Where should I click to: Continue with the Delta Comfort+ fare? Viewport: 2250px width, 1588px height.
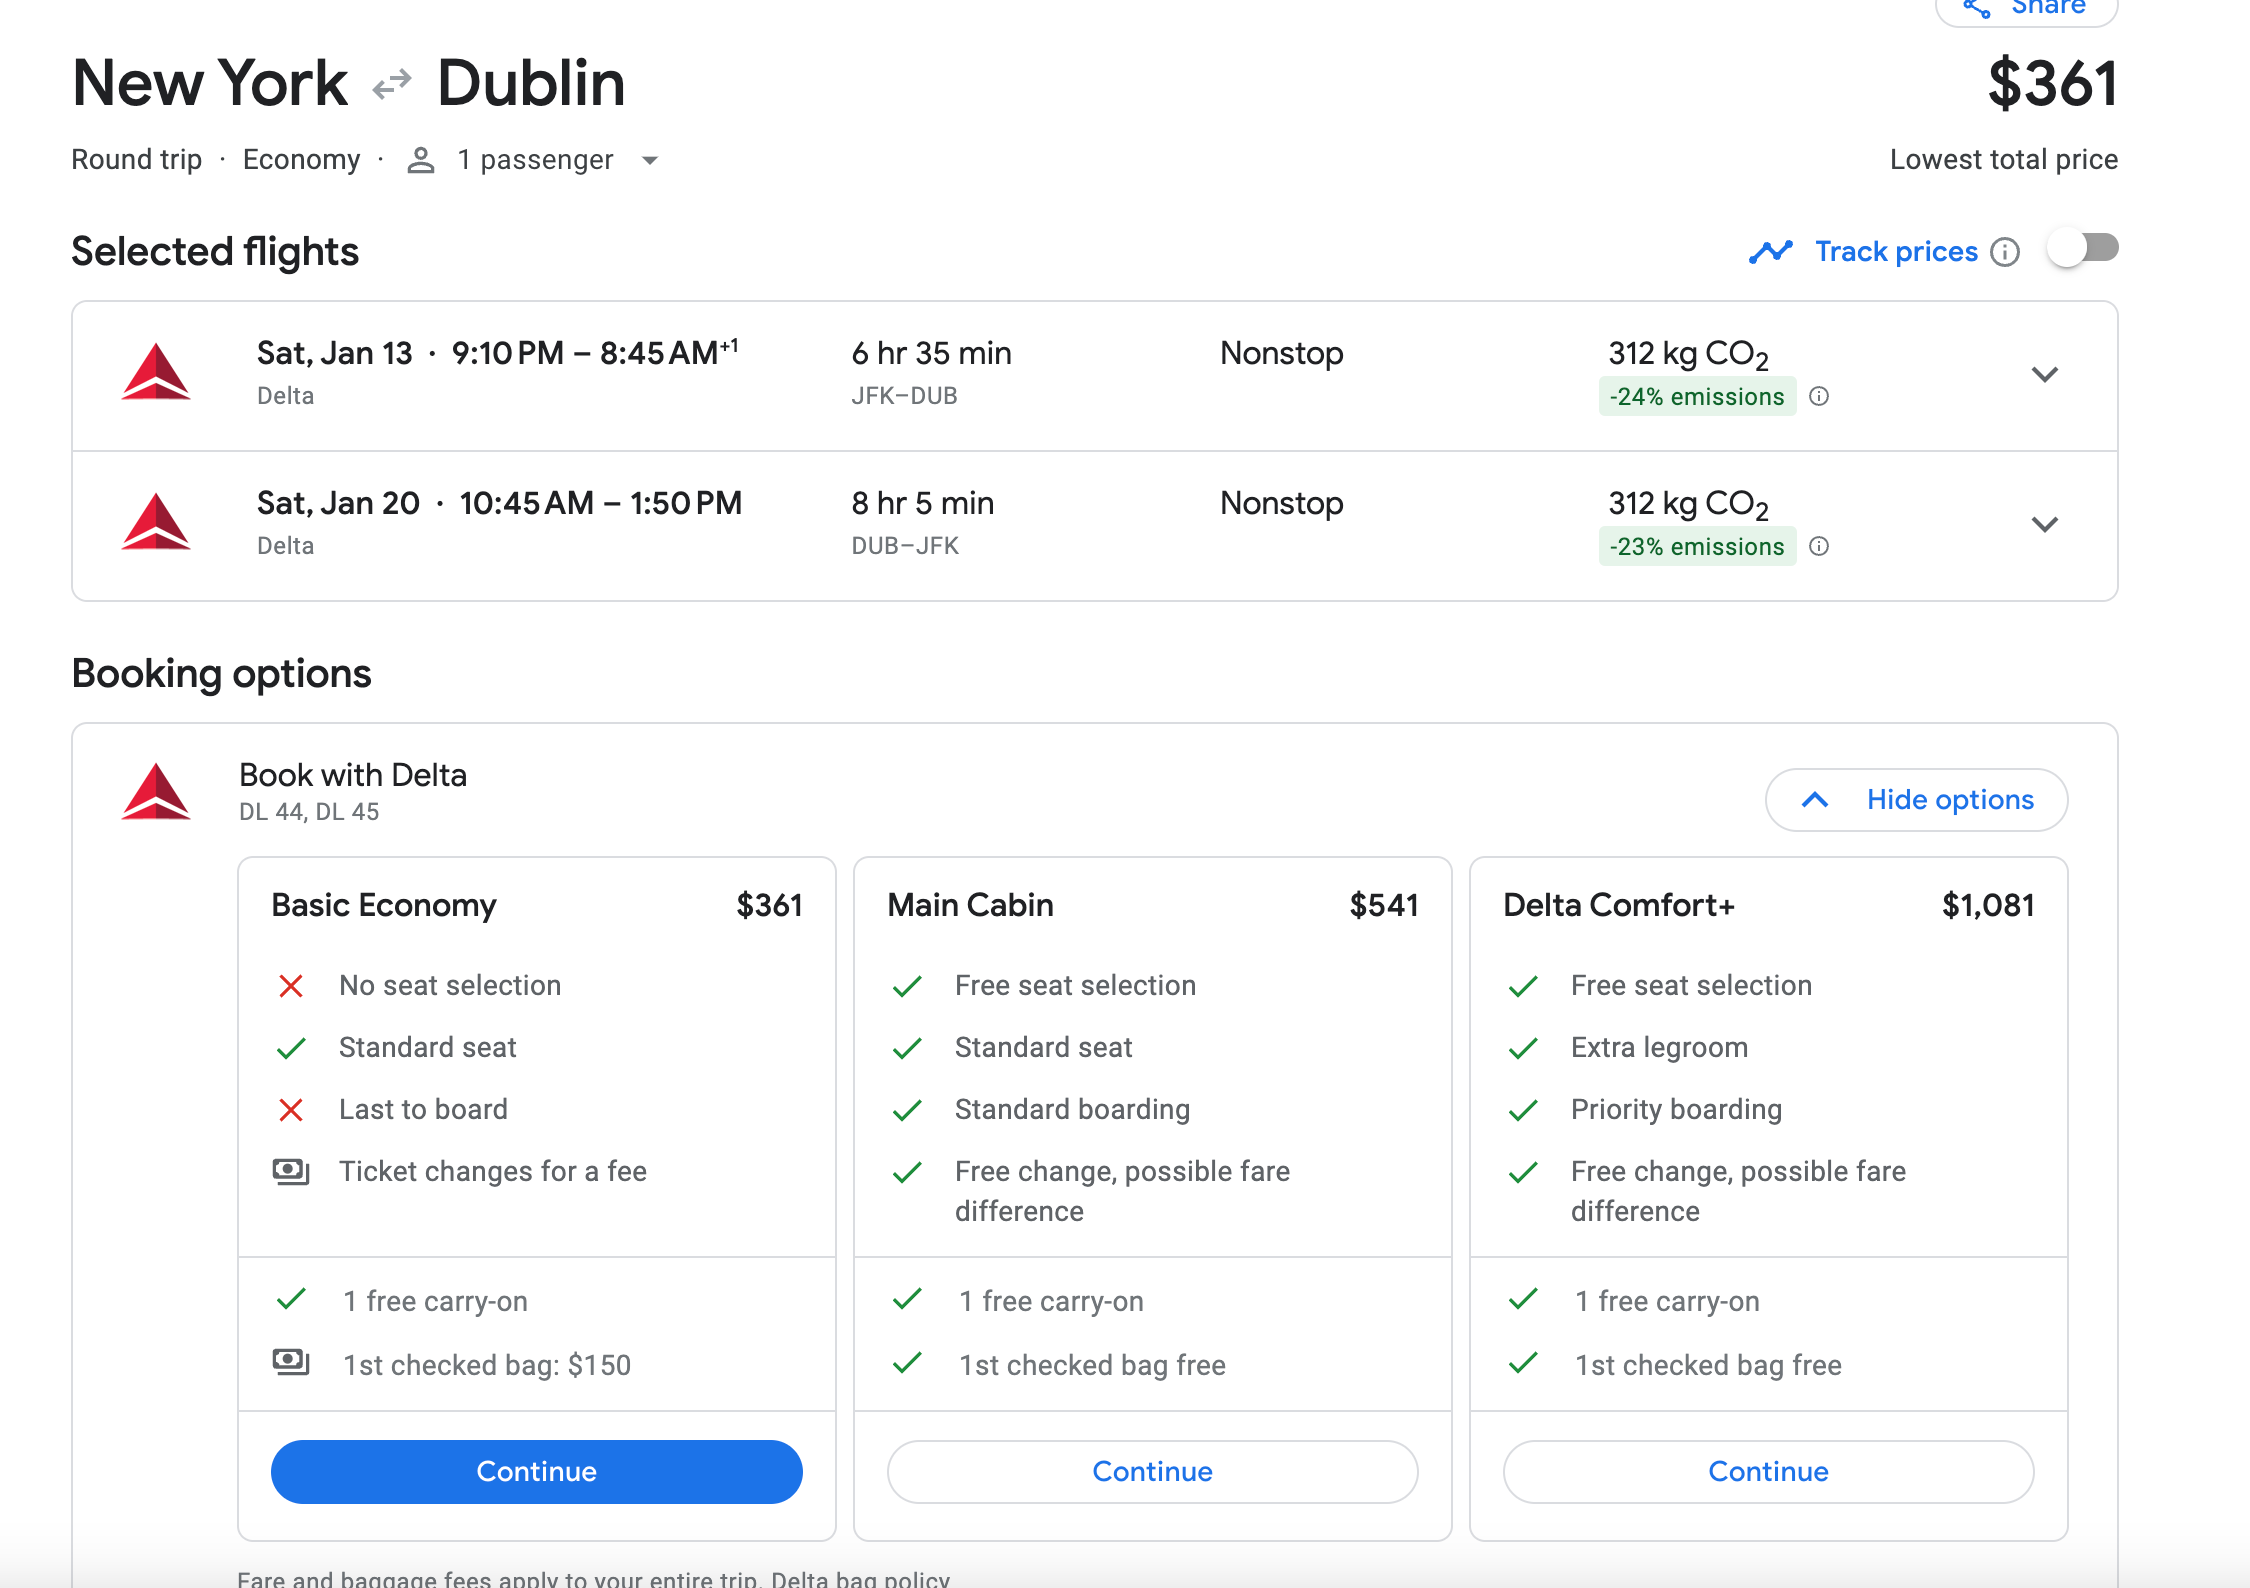[1767, 1471]
